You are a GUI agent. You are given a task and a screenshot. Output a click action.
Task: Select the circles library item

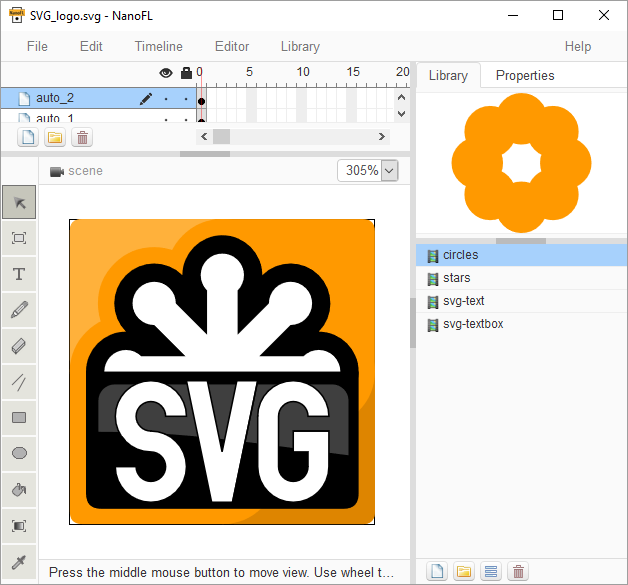click(522, 255)
